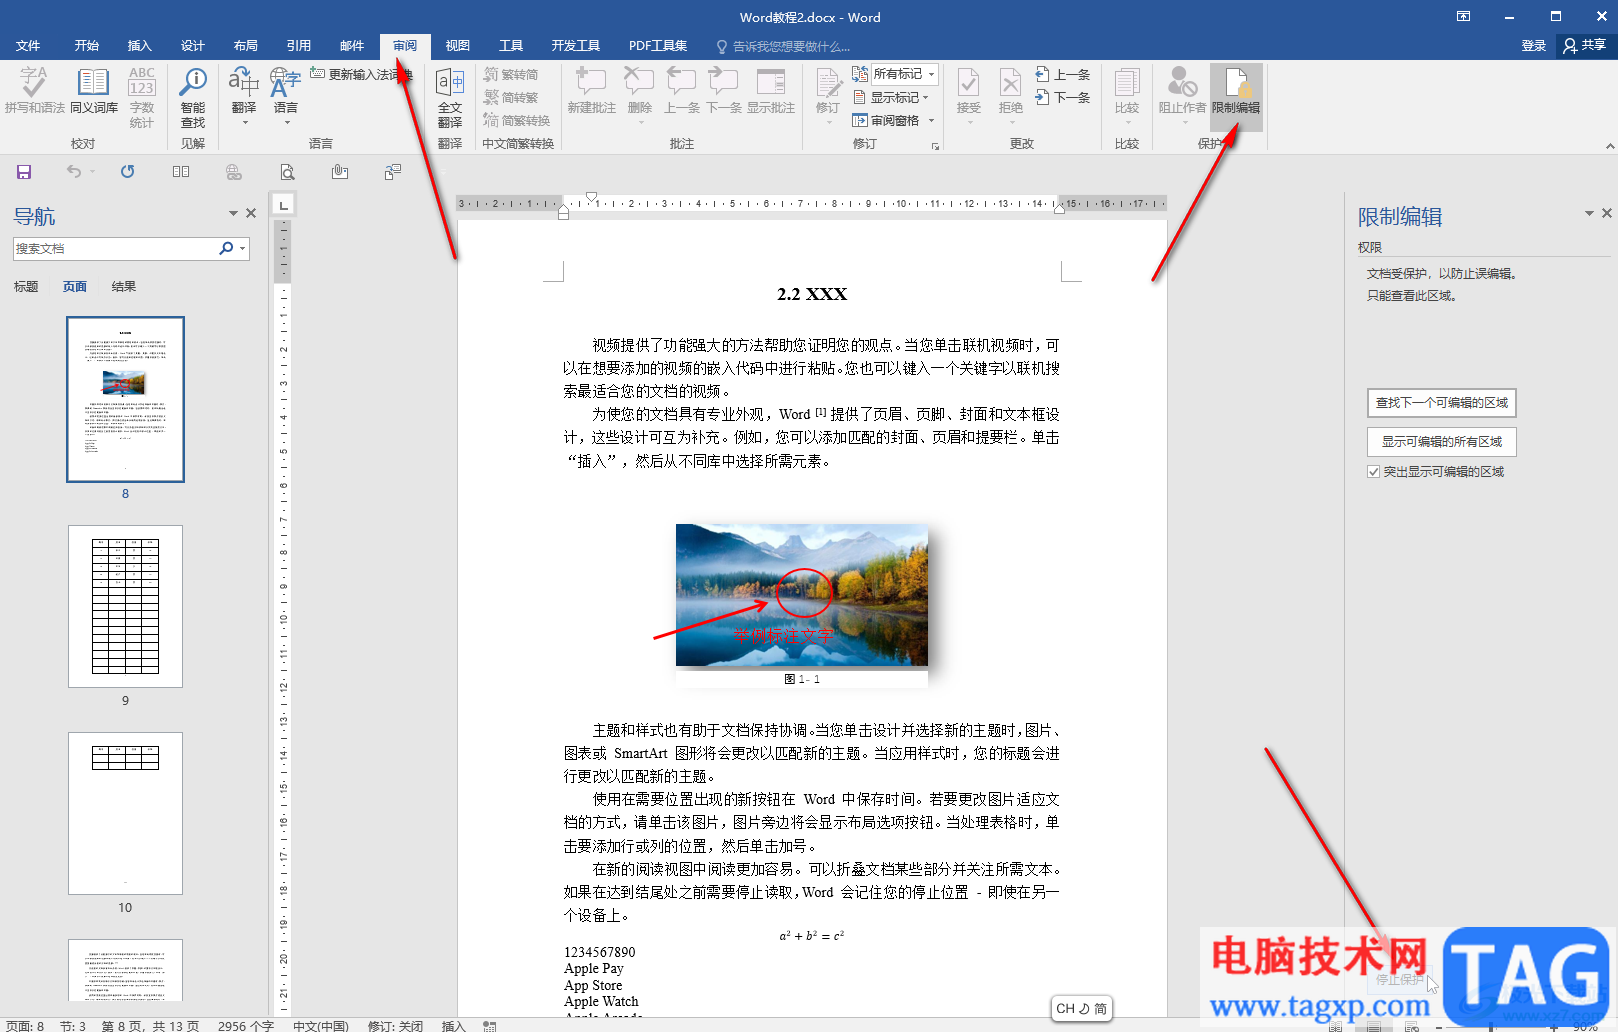Open search options dropdown in navigation
Image resolution: width=1618 pixels, height=1032 pixels.
point(242,248)
